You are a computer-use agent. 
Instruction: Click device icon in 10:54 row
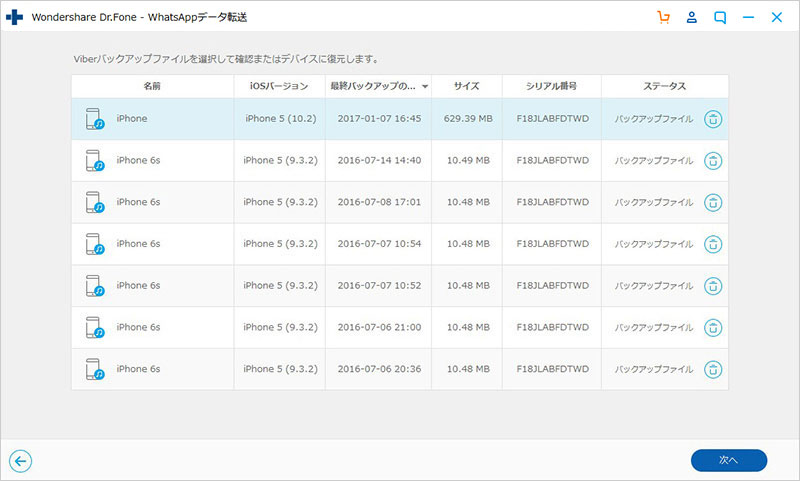click(x=95, y=244)
